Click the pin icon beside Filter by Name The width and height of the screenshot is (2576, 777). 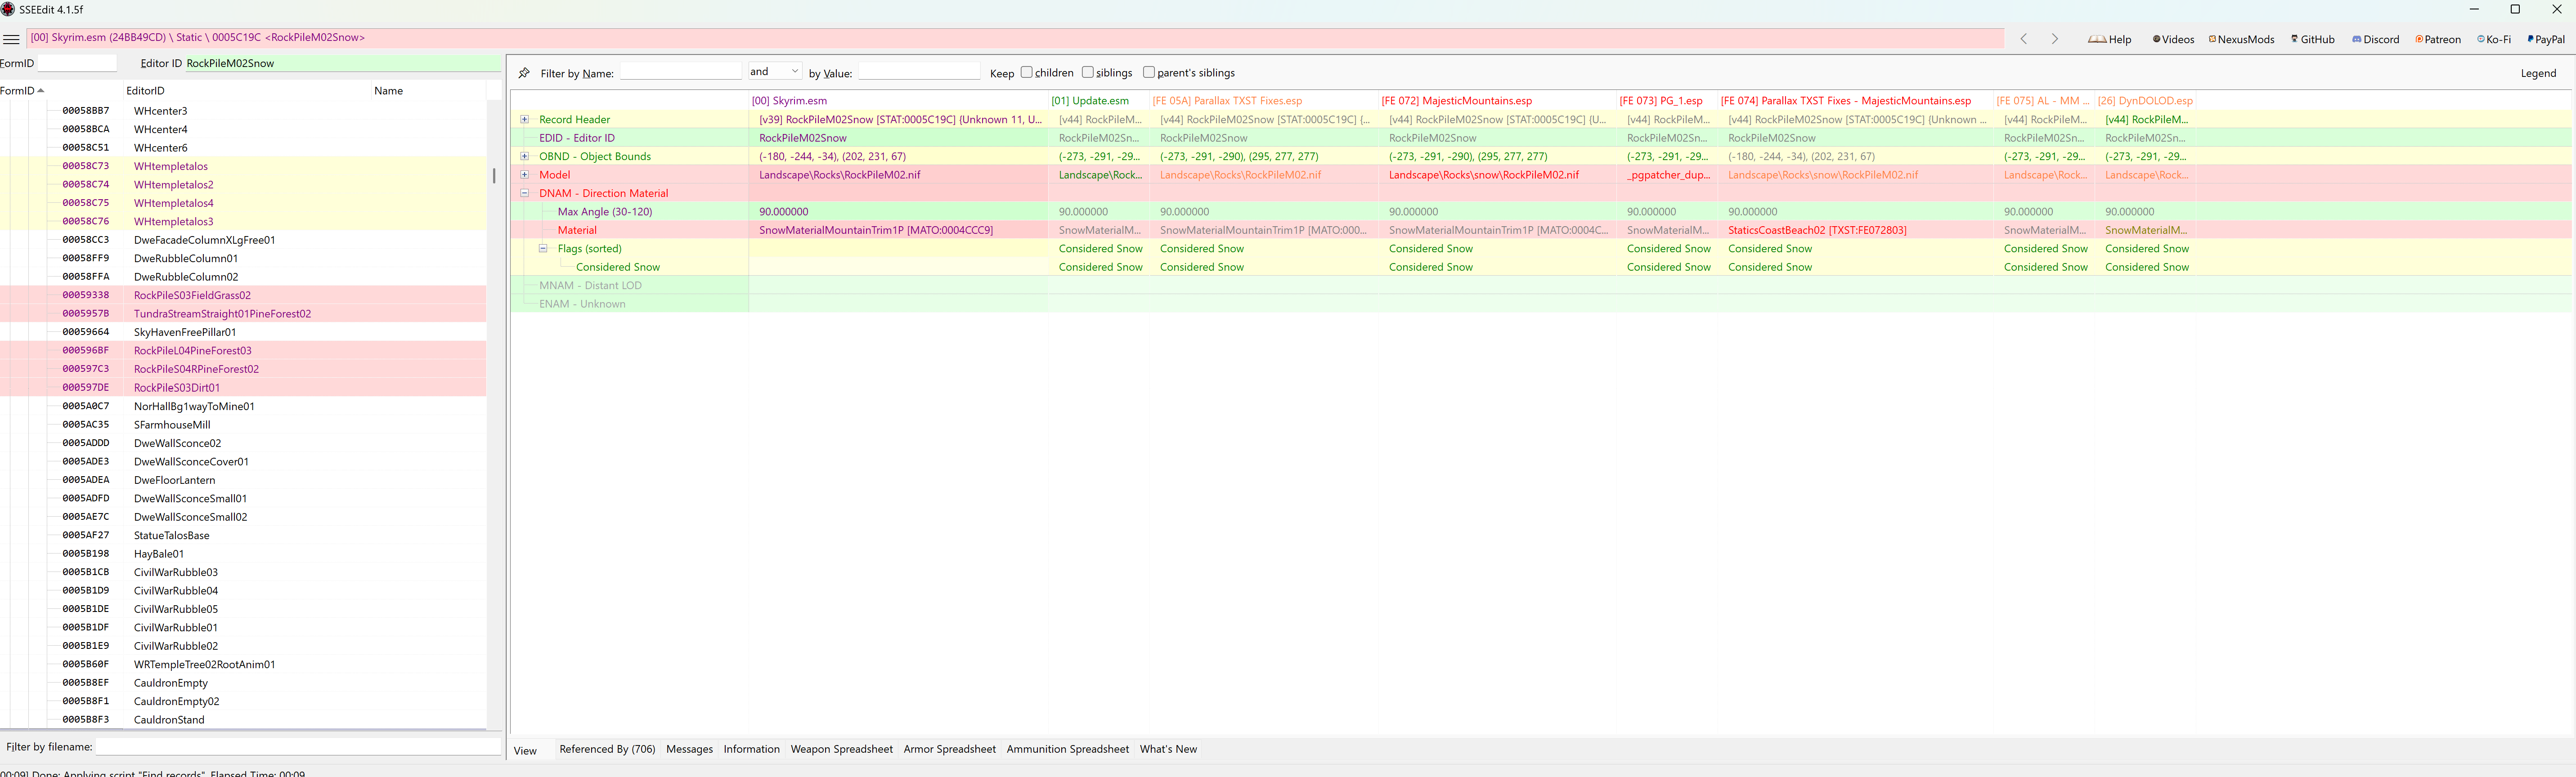(x=524, y=73)
